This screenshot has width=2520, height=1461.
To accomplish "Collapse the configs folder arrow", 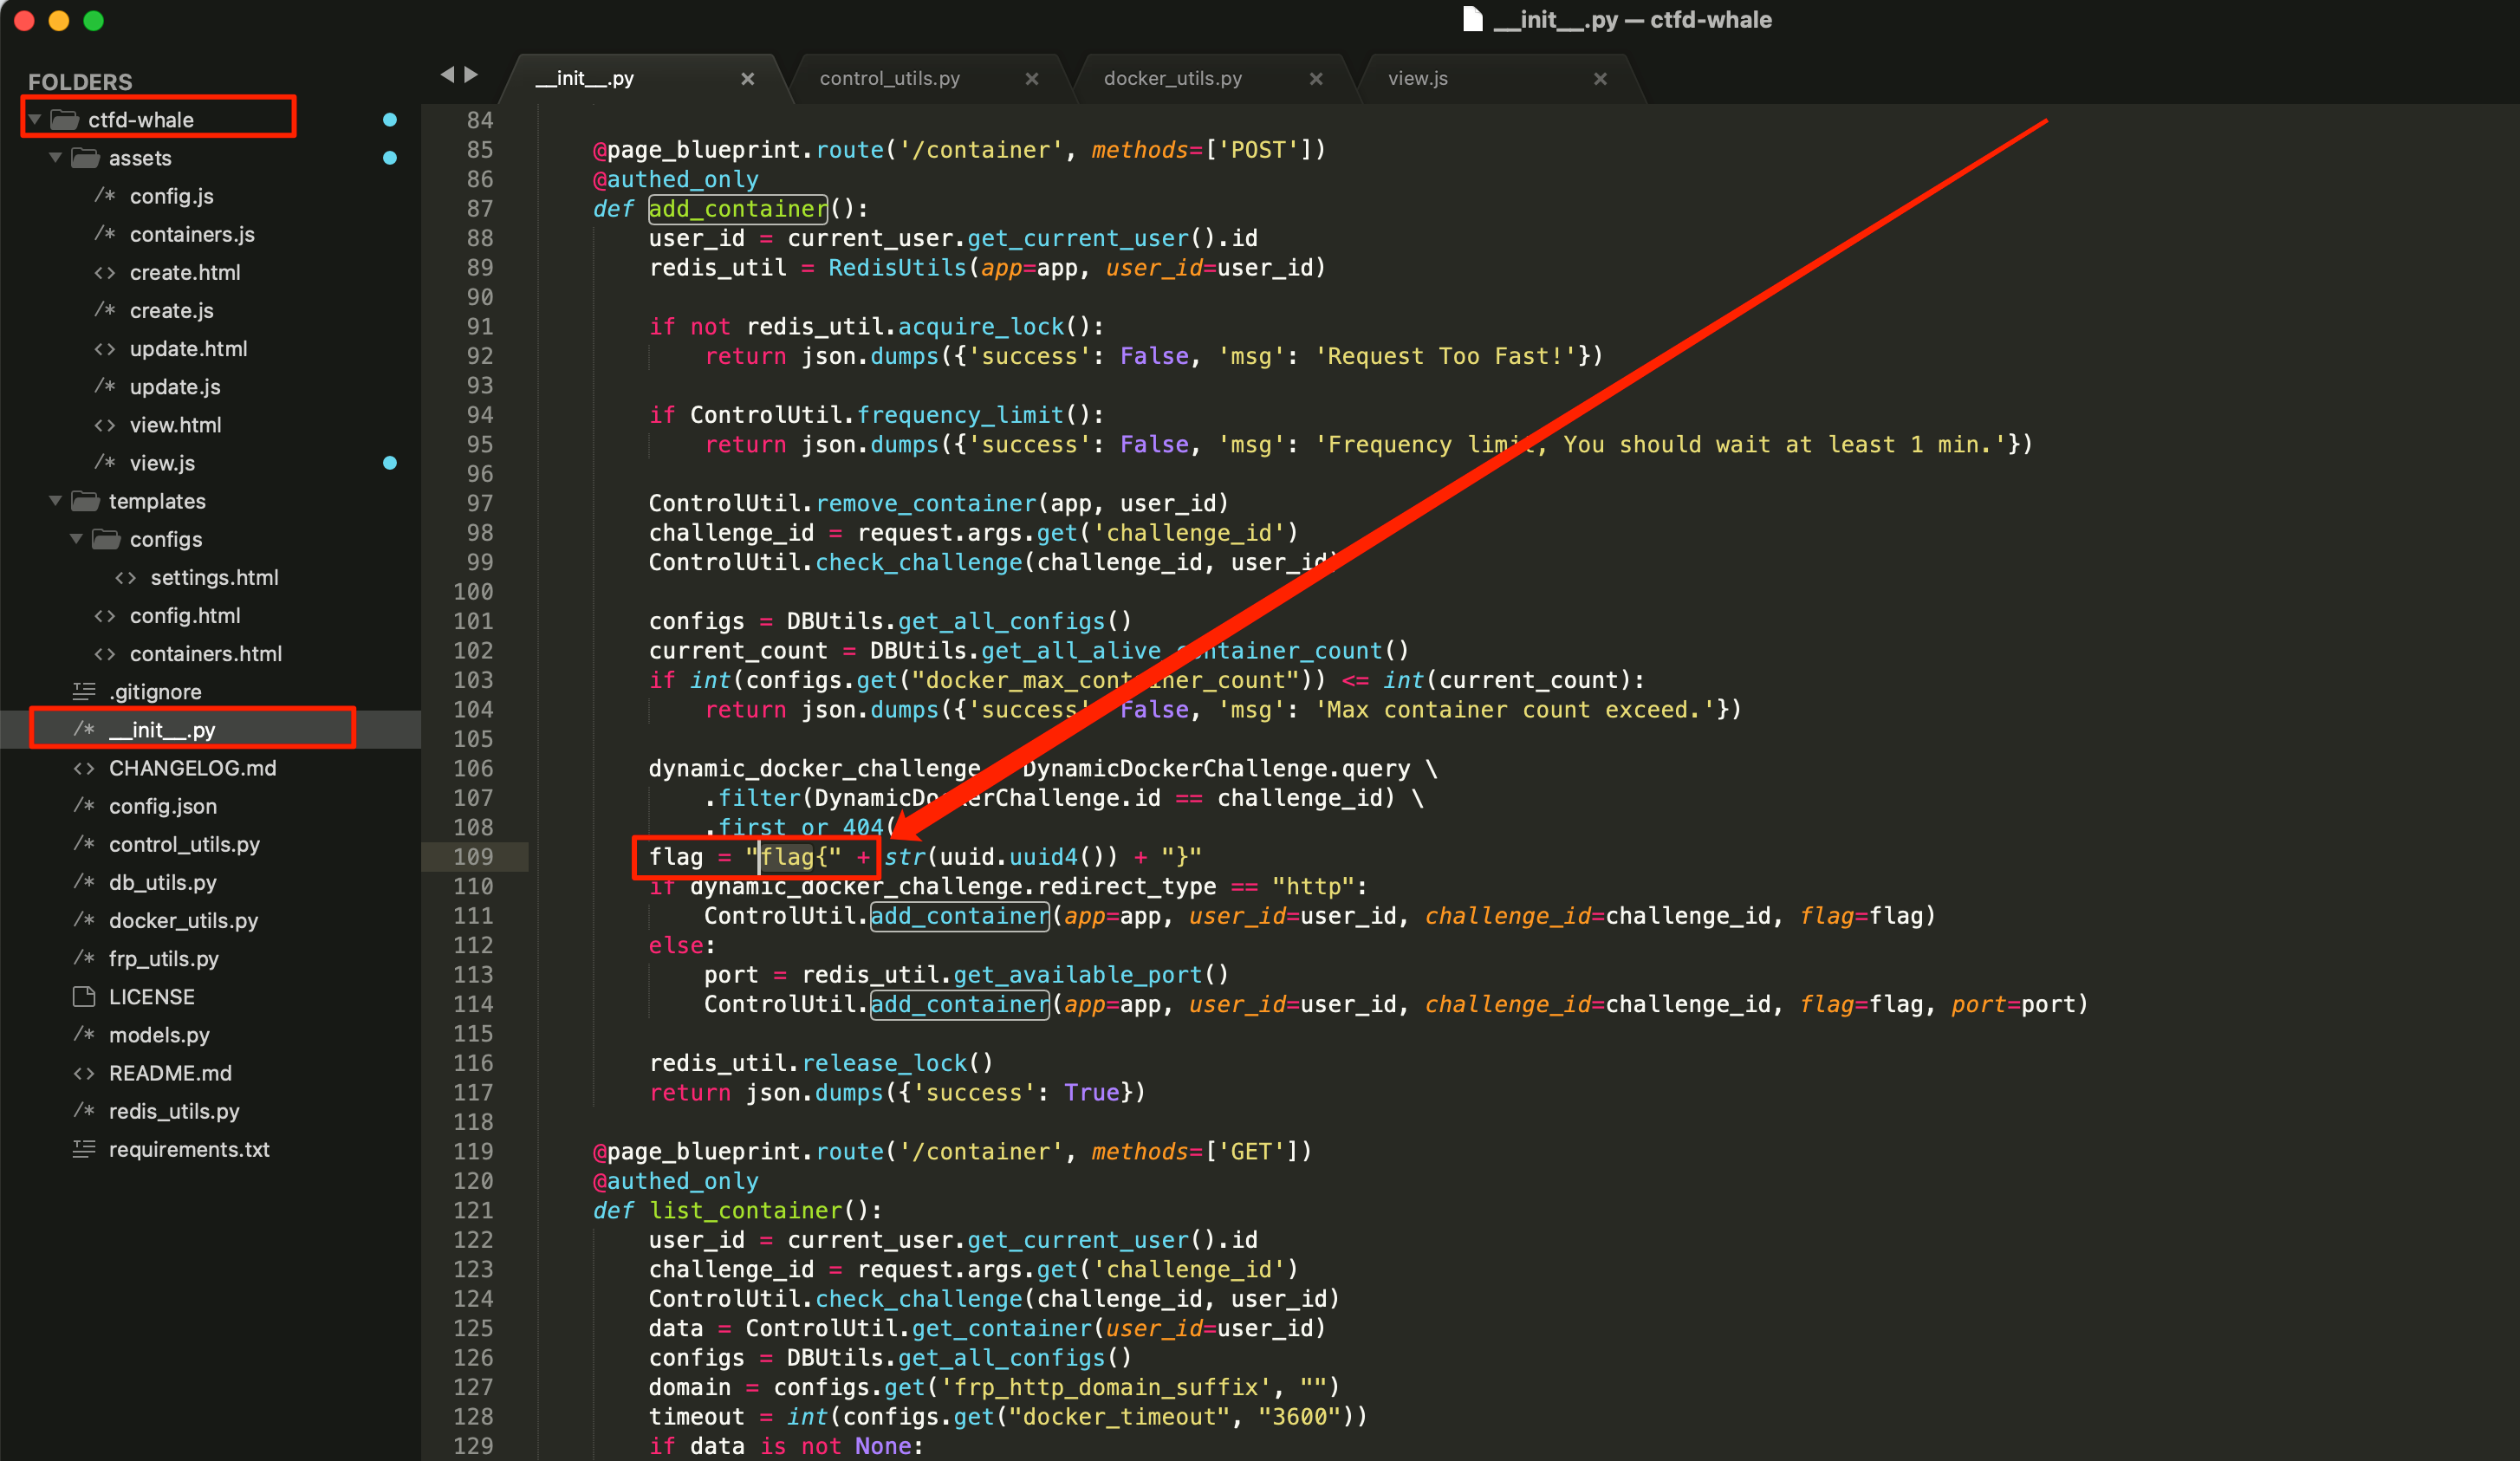I will pyautogui.click(x=77, y=539).
